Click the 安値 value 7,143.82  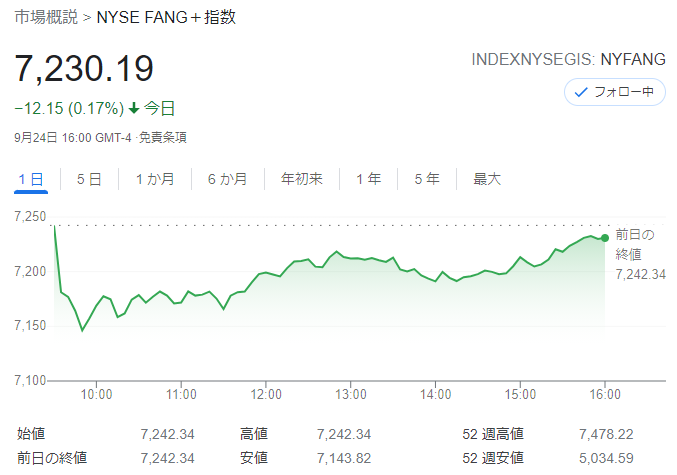(344, 458)
